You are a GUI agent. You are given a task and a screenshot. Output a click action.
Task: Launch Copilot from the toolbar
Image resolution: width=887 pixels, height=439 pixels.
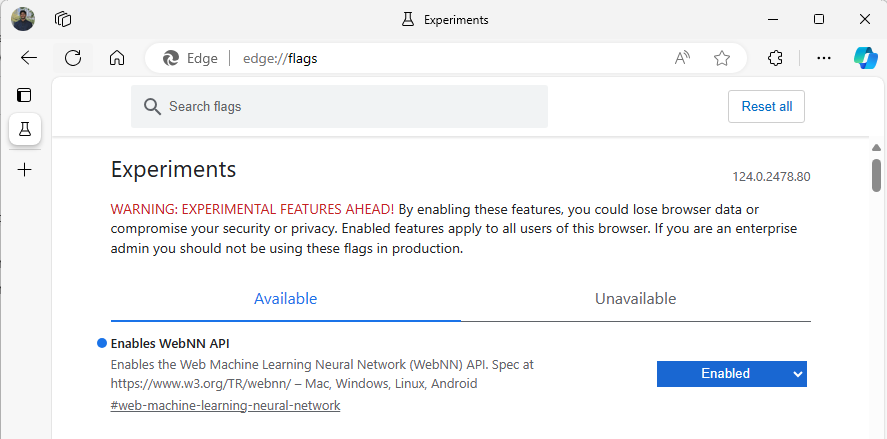click(x=865, y=58)
